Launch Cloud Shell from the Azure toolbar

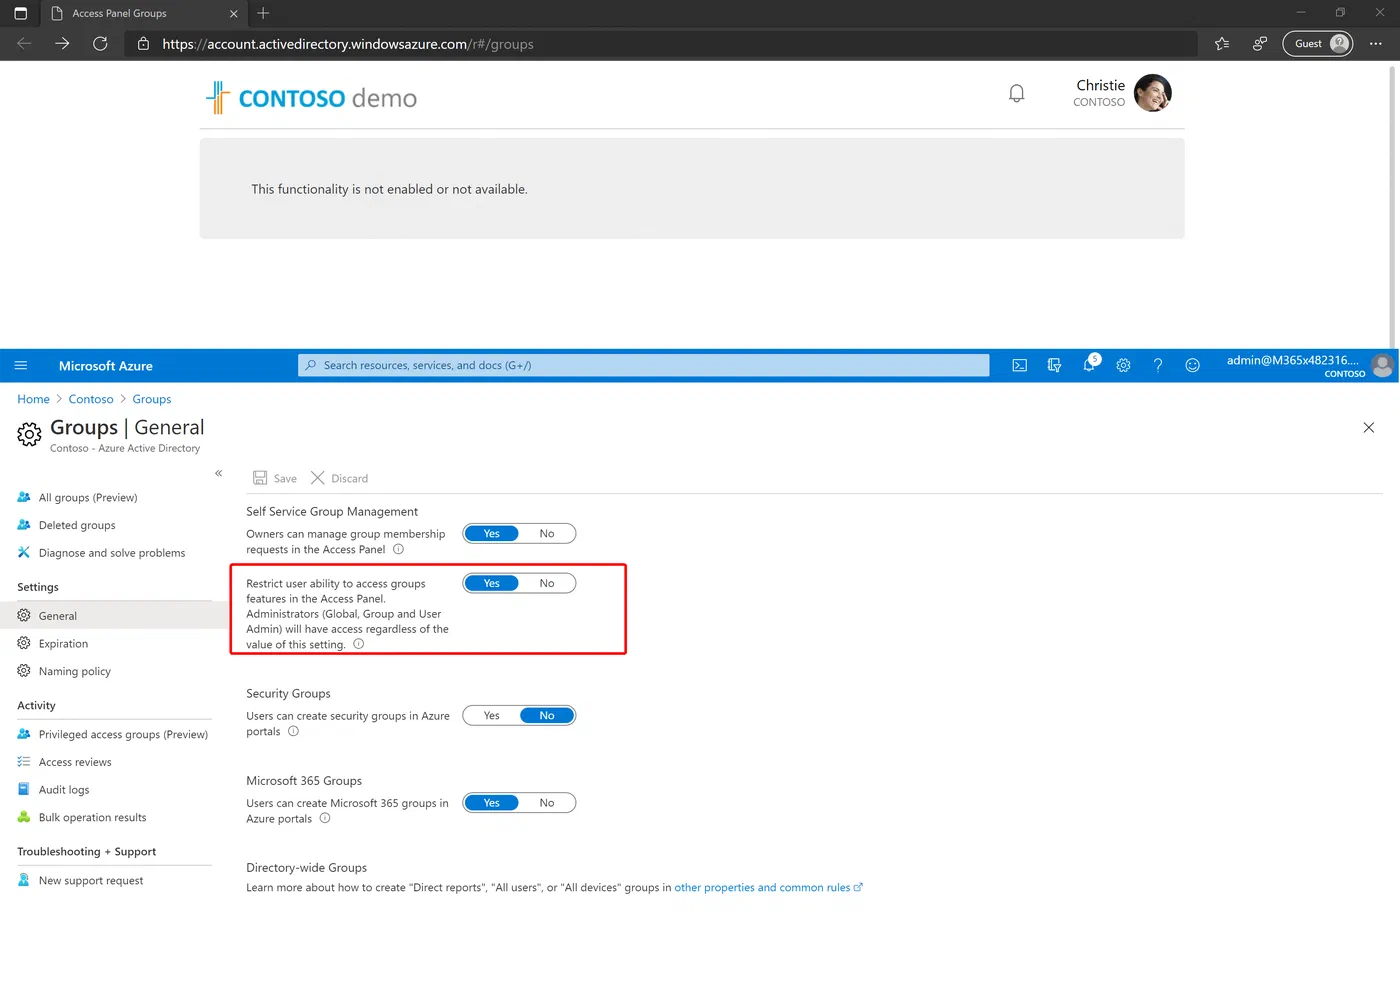coord(1019,366)
